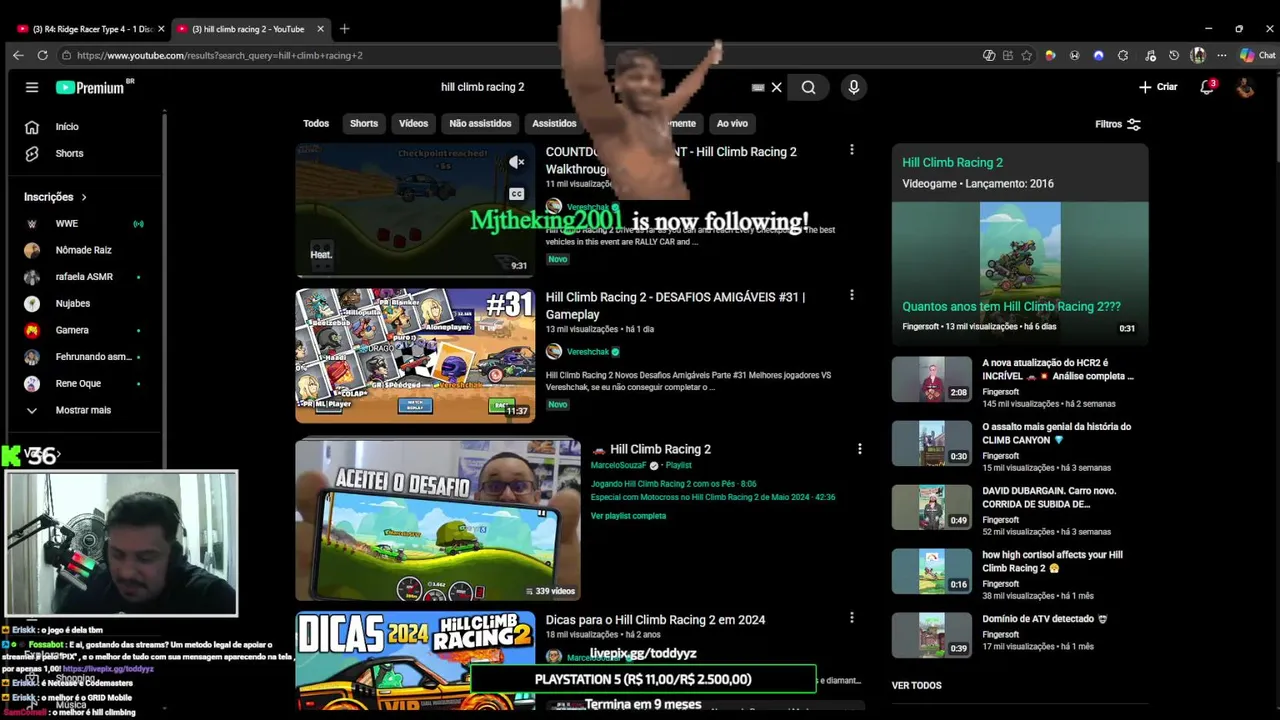Select the Todos filter chip
Screen dimensions: 1280x720
coord(316,124)
